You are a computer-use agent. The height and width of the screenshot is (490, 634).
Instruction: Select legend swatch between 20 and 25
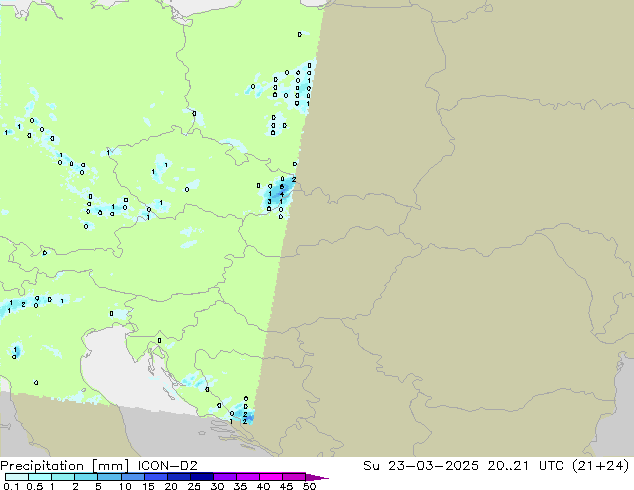[x=178, y=477]
